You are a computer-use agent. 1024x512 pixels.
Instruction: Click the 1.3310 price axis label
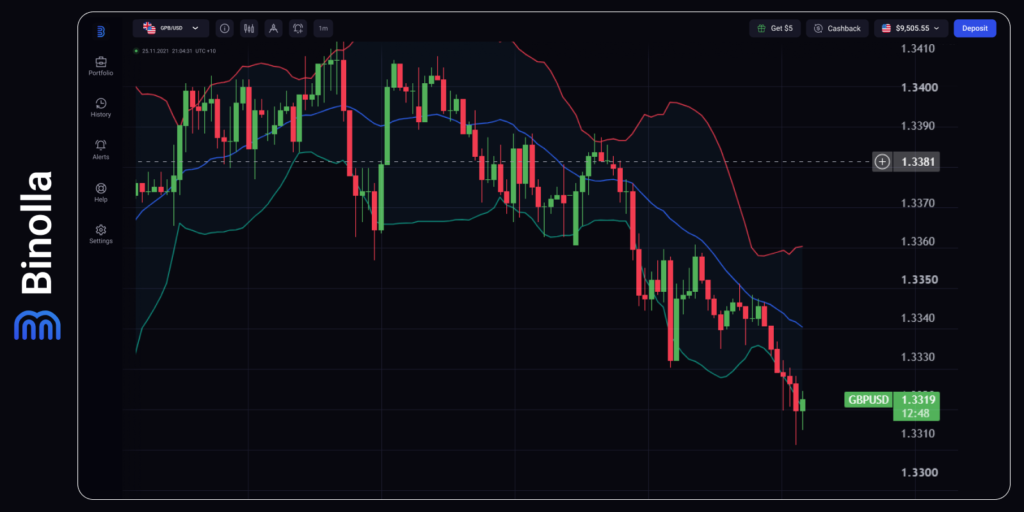[x=918, y=434]
